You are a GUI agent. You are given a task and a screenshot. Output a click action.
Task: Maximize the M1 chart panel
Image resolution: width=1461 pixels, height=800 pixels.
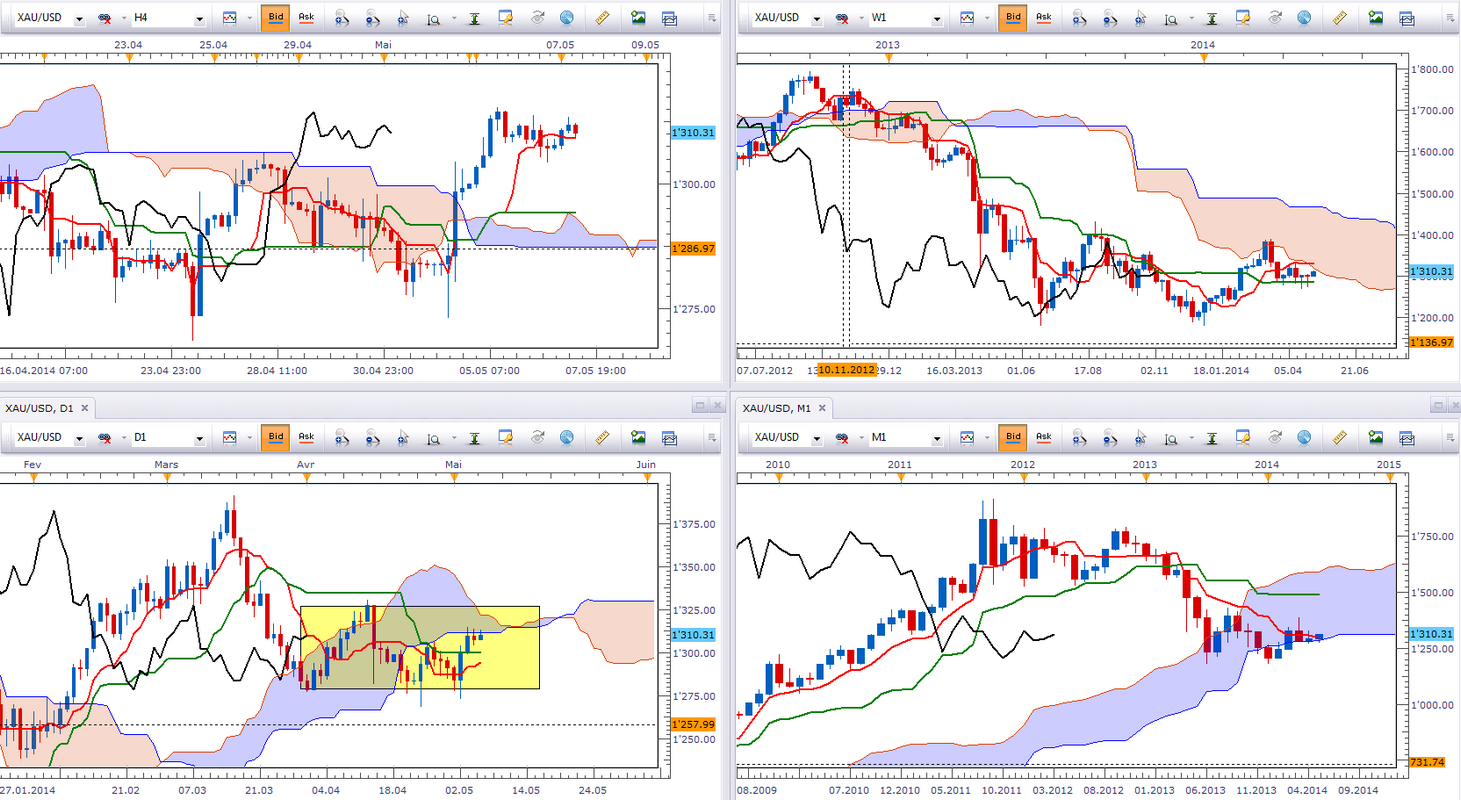[1438, 406]
